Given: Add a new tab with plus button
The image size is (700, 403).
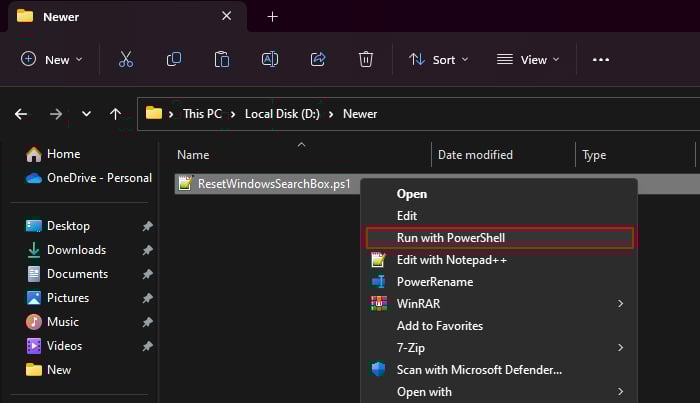Looking at the screenshot, I should point(272,17).
